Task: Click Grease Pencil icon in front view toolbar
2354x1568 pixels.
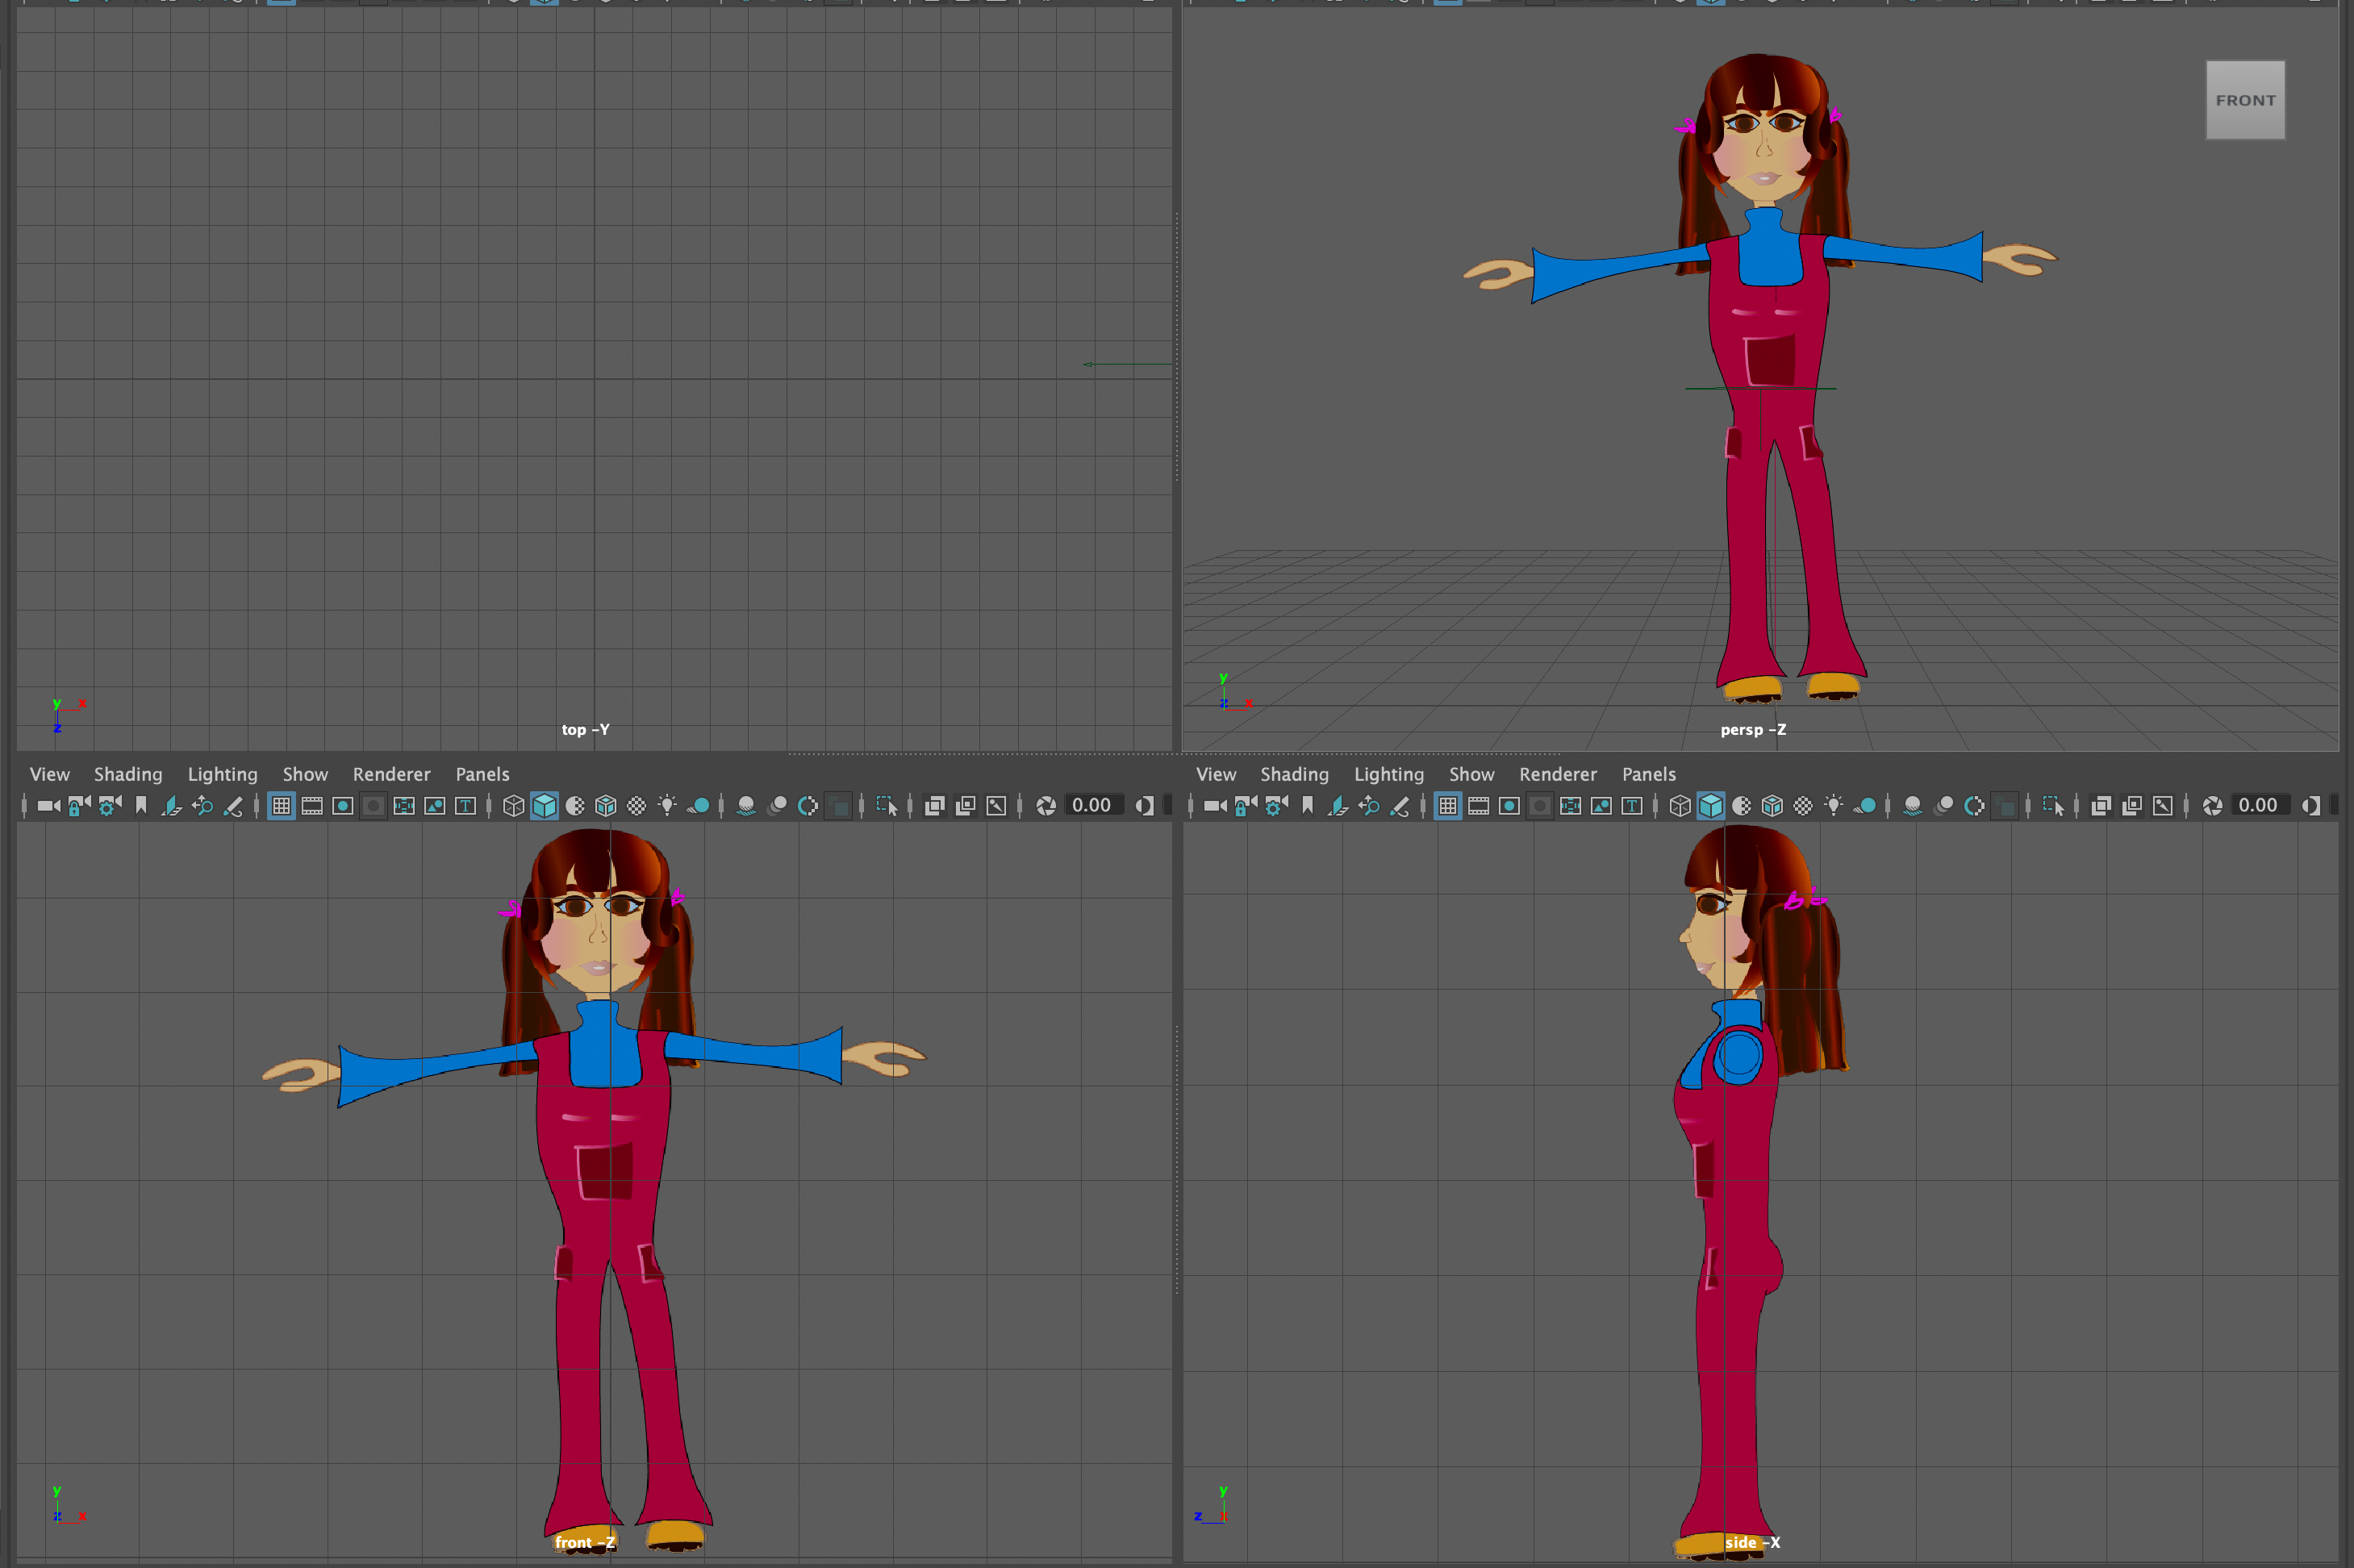Action: (x=233, y=806)
